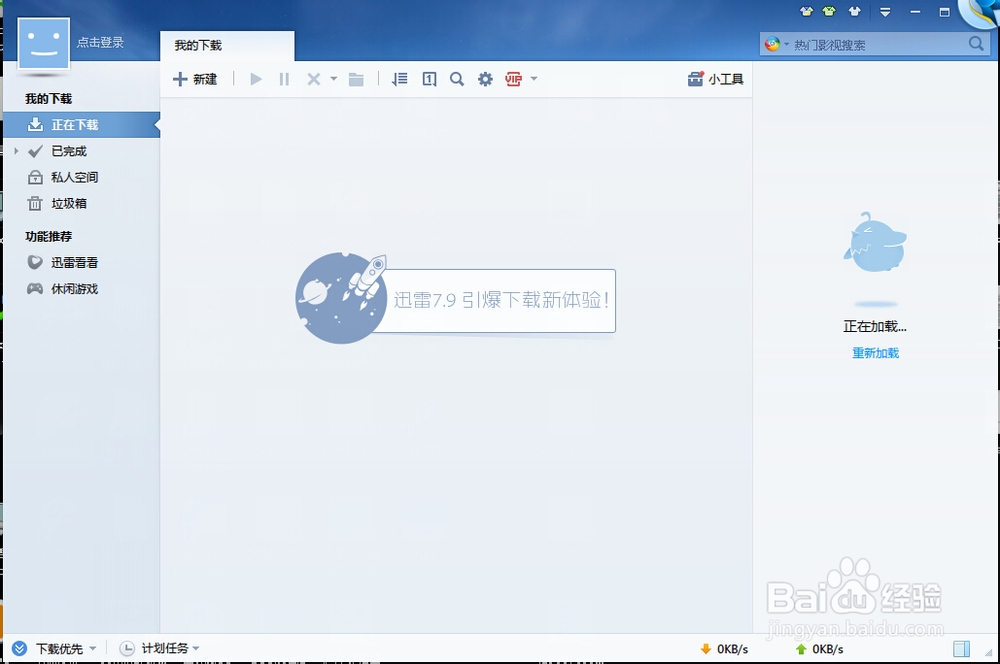Click the download speed 0KB/s indicator
The image size is (1000, 664).
pos(724,649)
